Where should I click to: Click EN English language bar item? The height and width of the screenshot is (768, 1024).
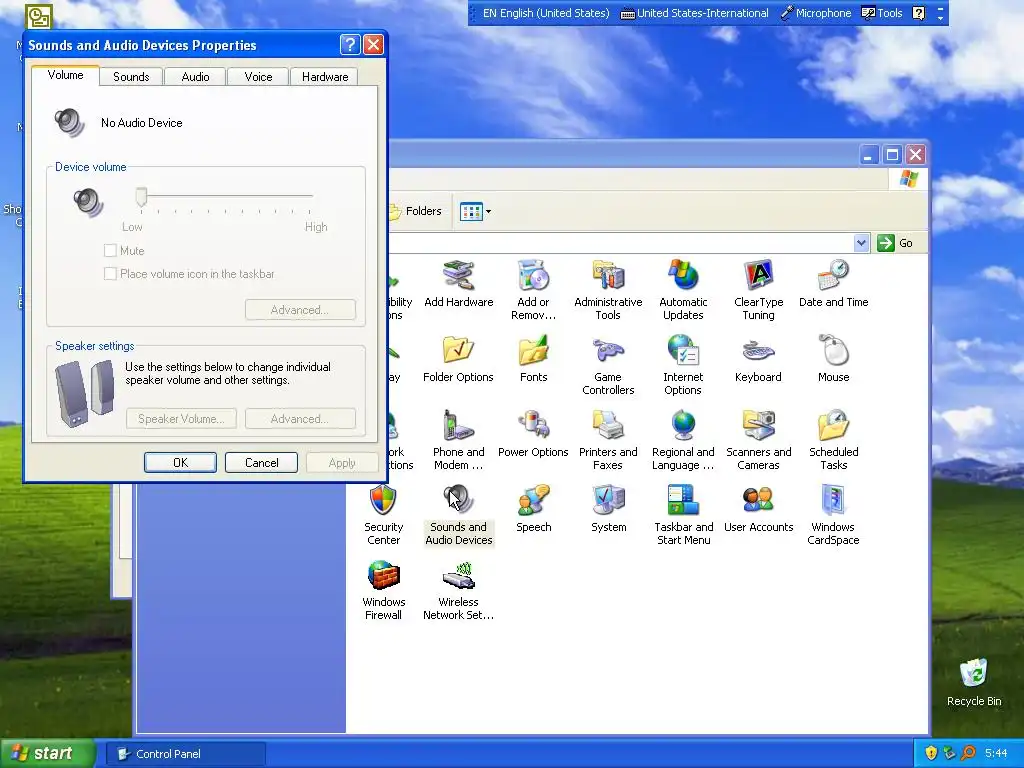coord(545,13)
